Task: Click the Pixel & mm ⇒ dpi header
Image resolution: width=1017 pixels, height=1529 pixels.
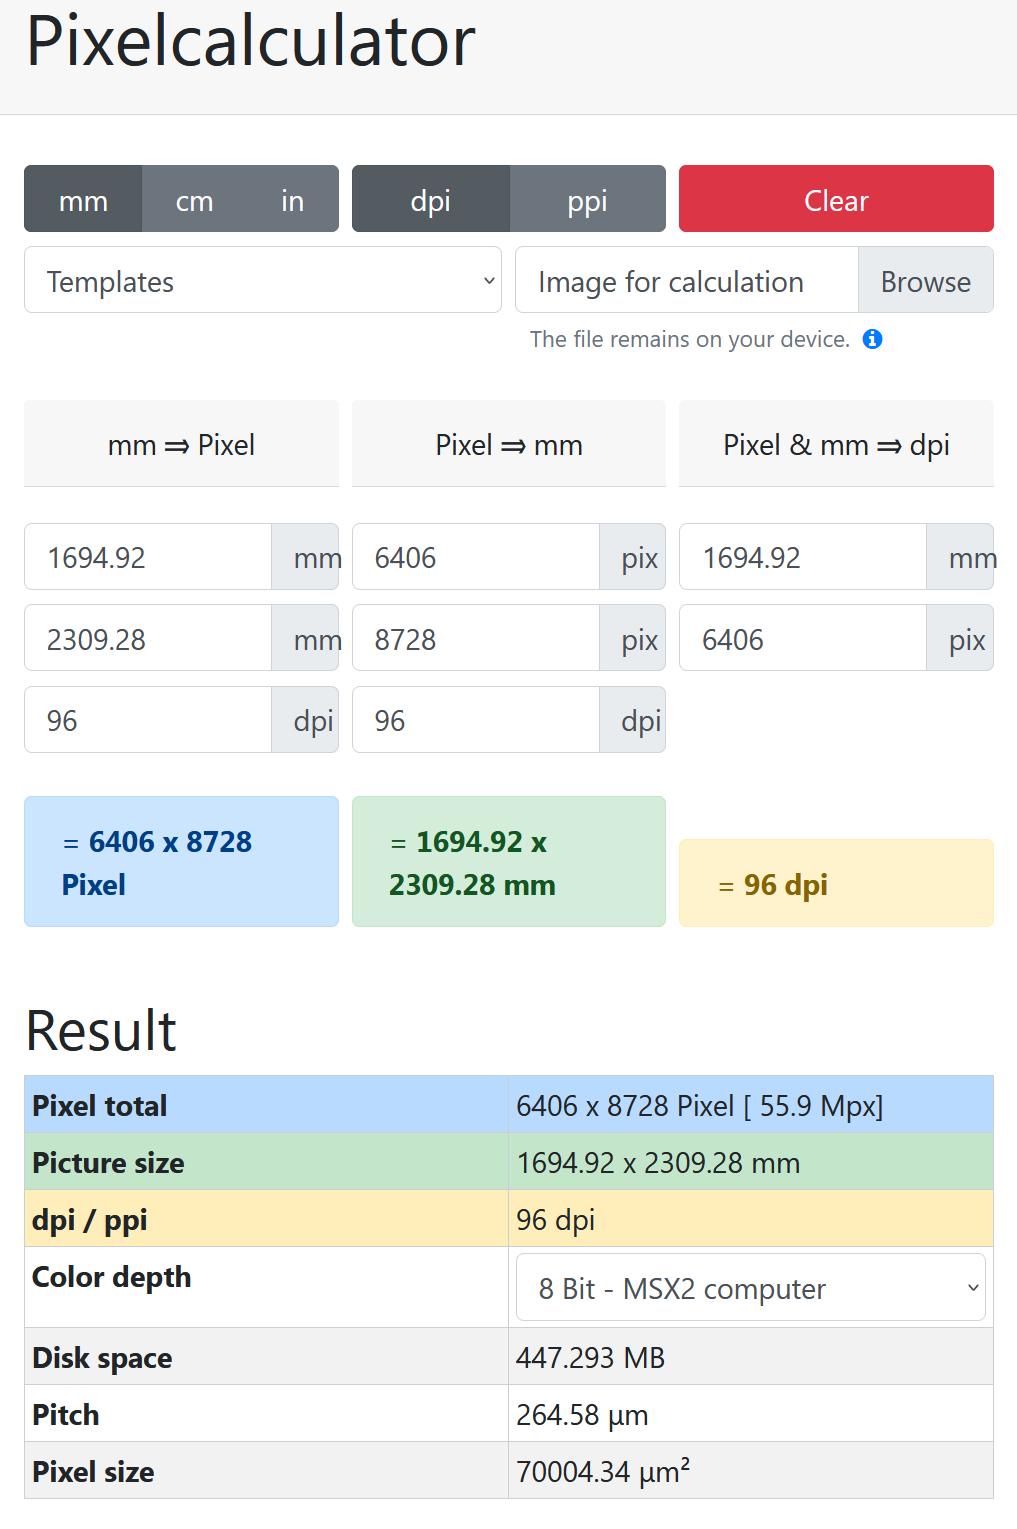Action: coord(836,444)
